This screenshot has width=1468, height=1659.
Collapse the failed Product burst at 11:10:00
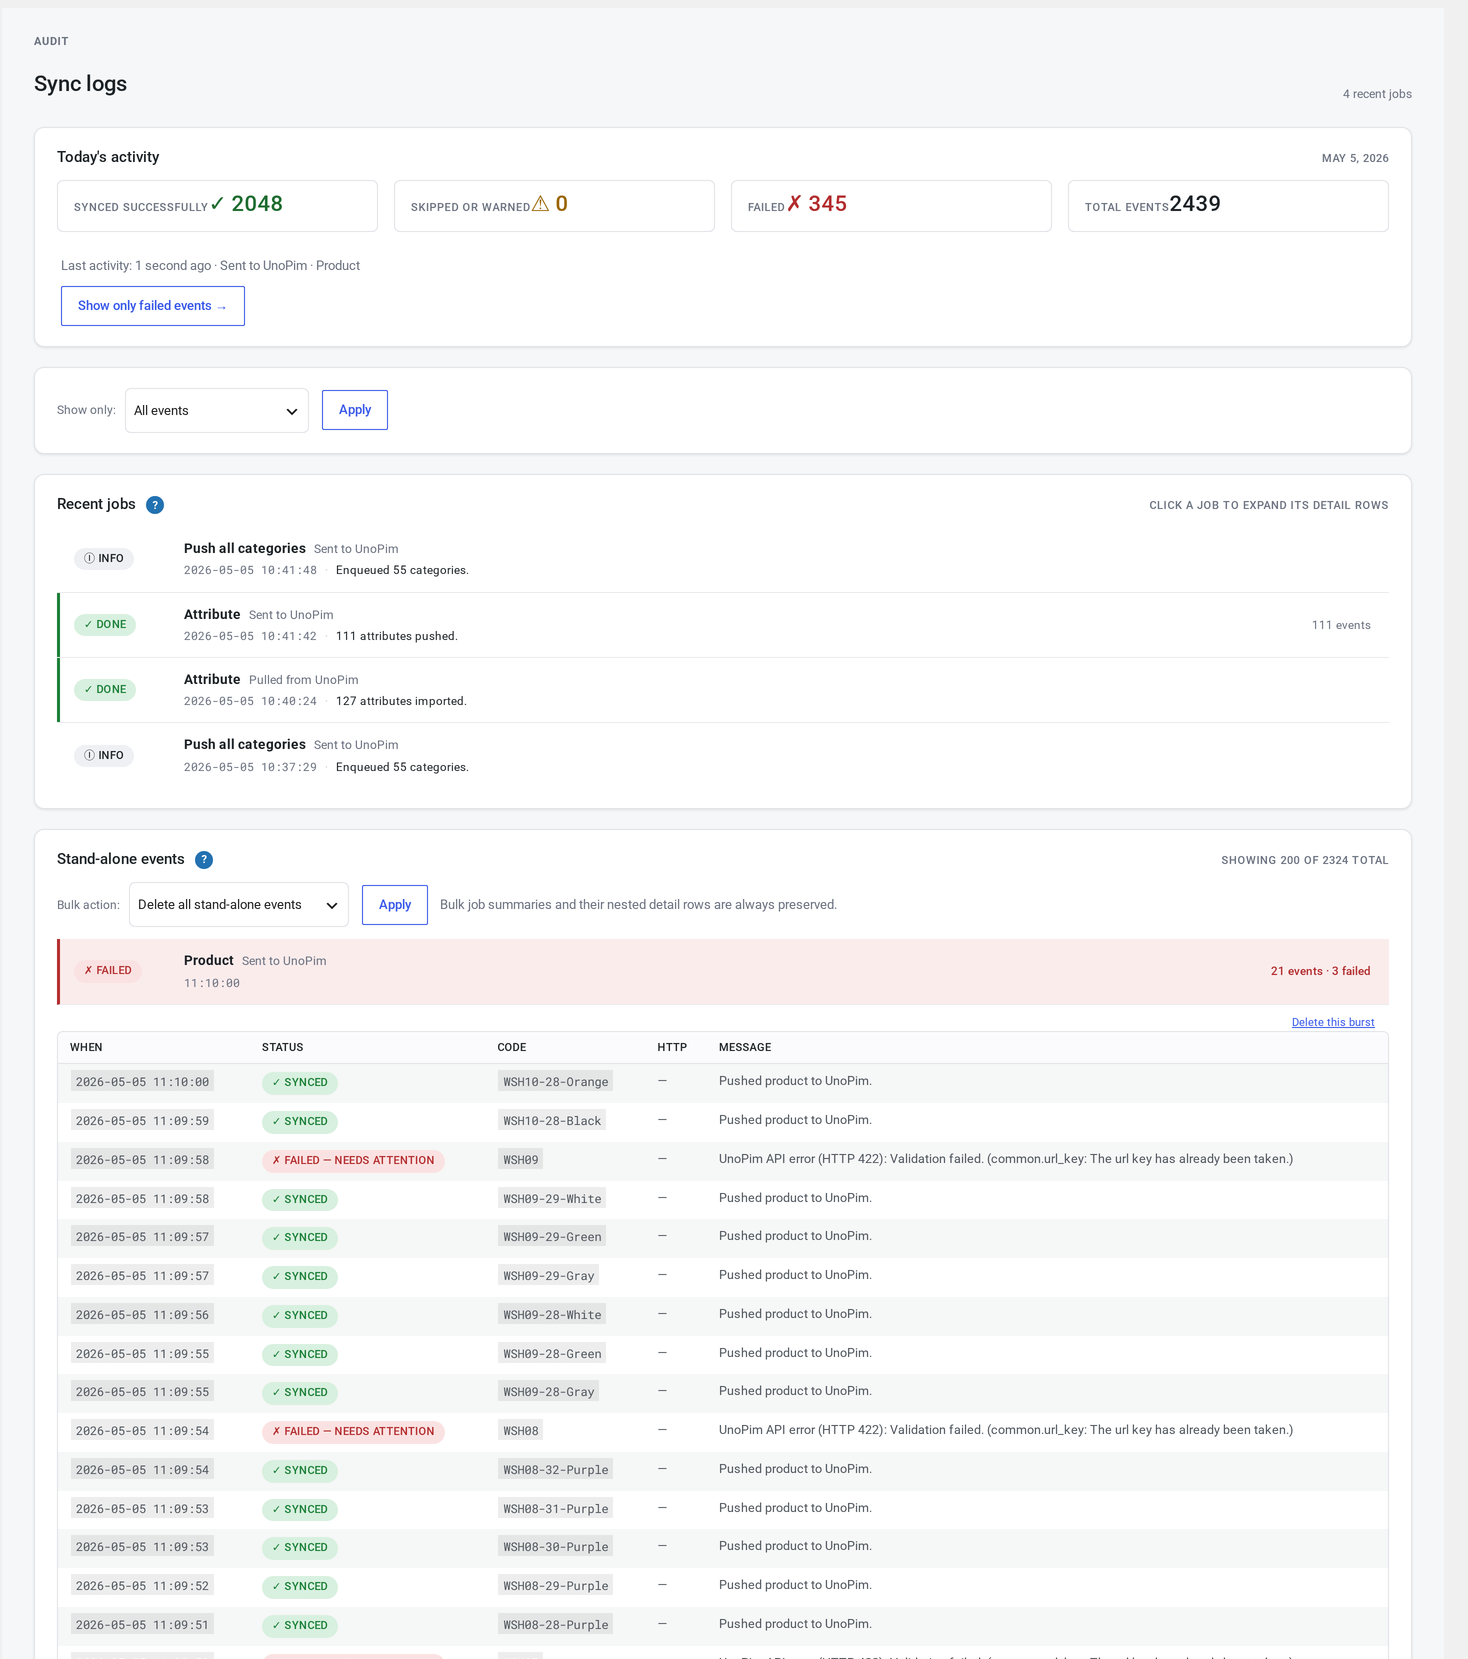tap(723, 971)
